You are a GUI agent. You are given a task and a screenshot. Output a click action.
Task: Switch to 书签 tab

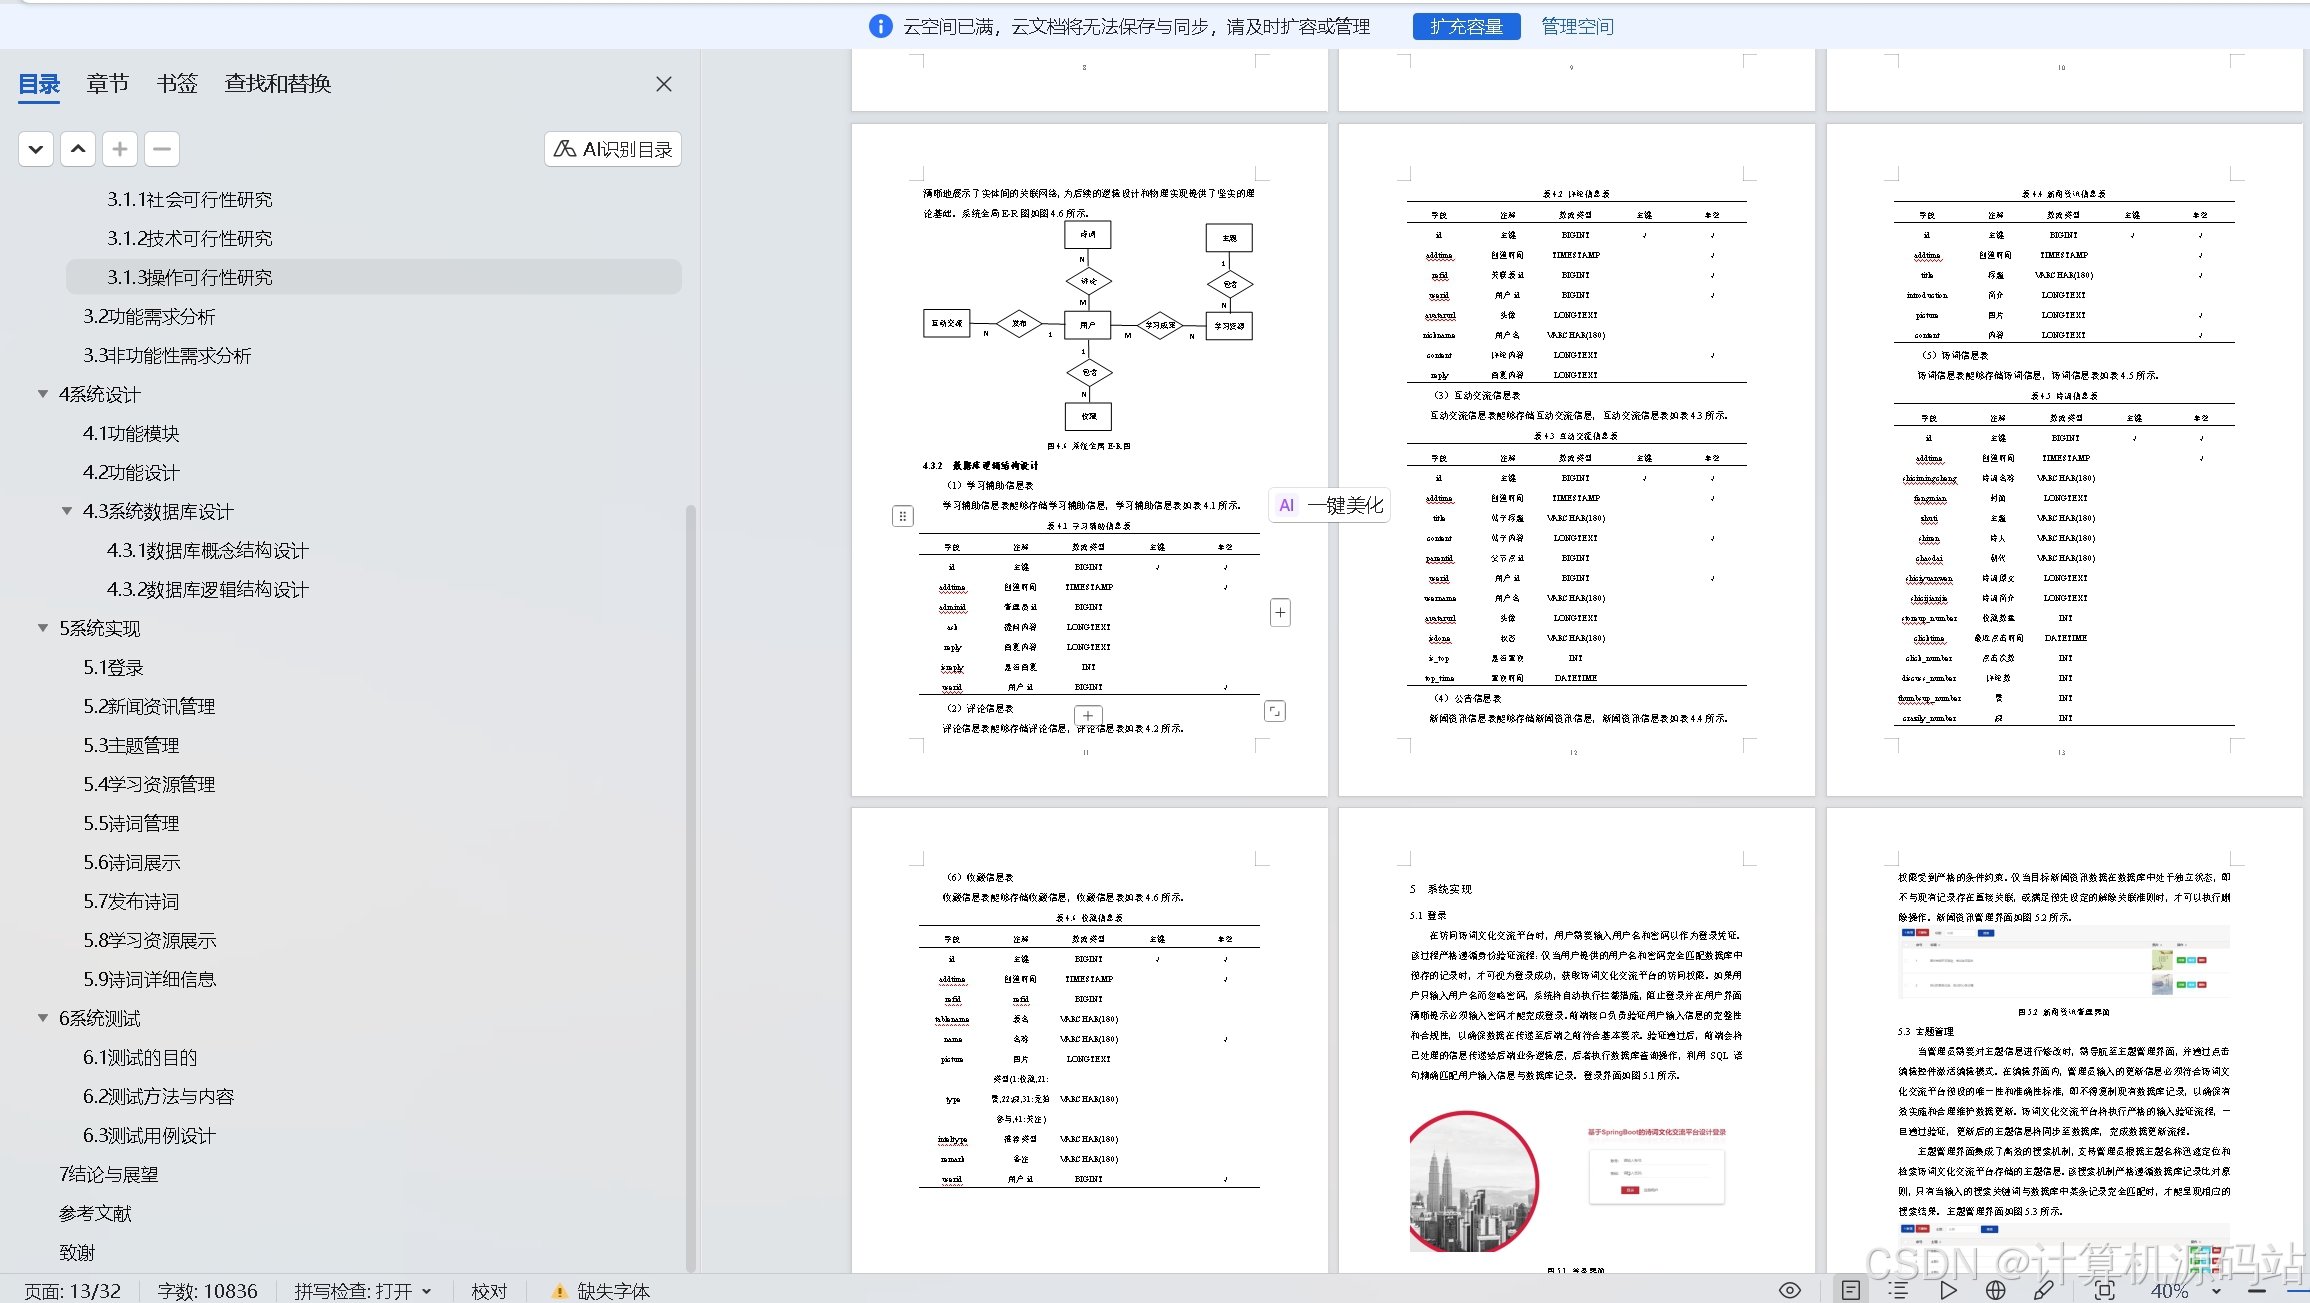tap(177, 84)
